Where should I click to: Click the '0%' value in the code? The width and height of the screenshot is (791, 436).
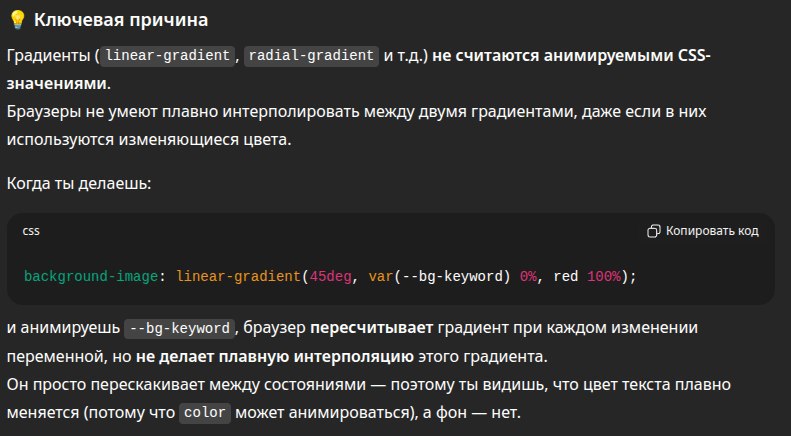(528, 277)
